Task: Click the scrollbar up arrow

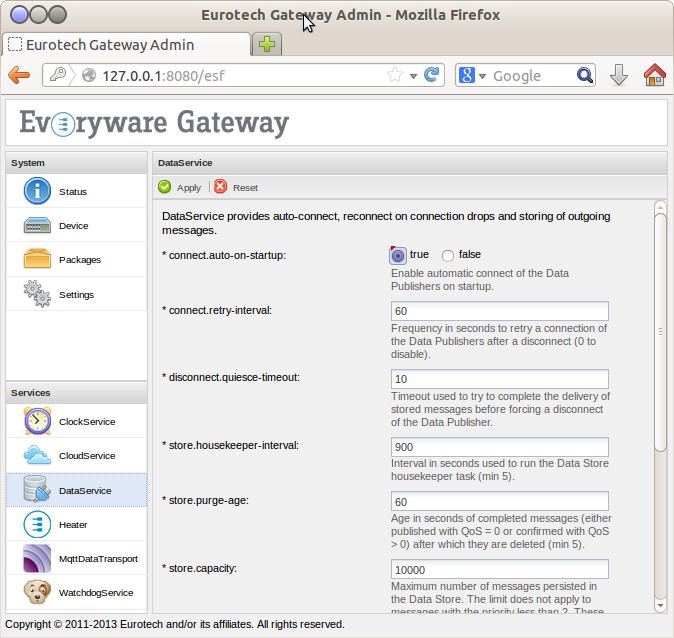Action: [660, 207]
